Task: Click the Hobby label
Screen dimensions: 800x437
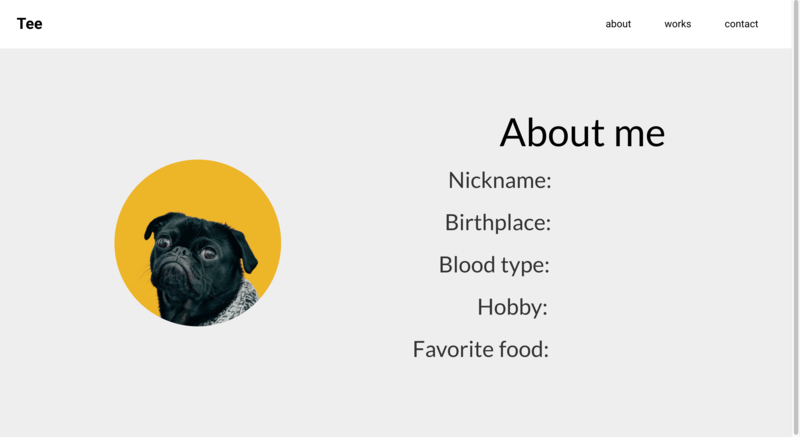Action: [x=512, y=307]
